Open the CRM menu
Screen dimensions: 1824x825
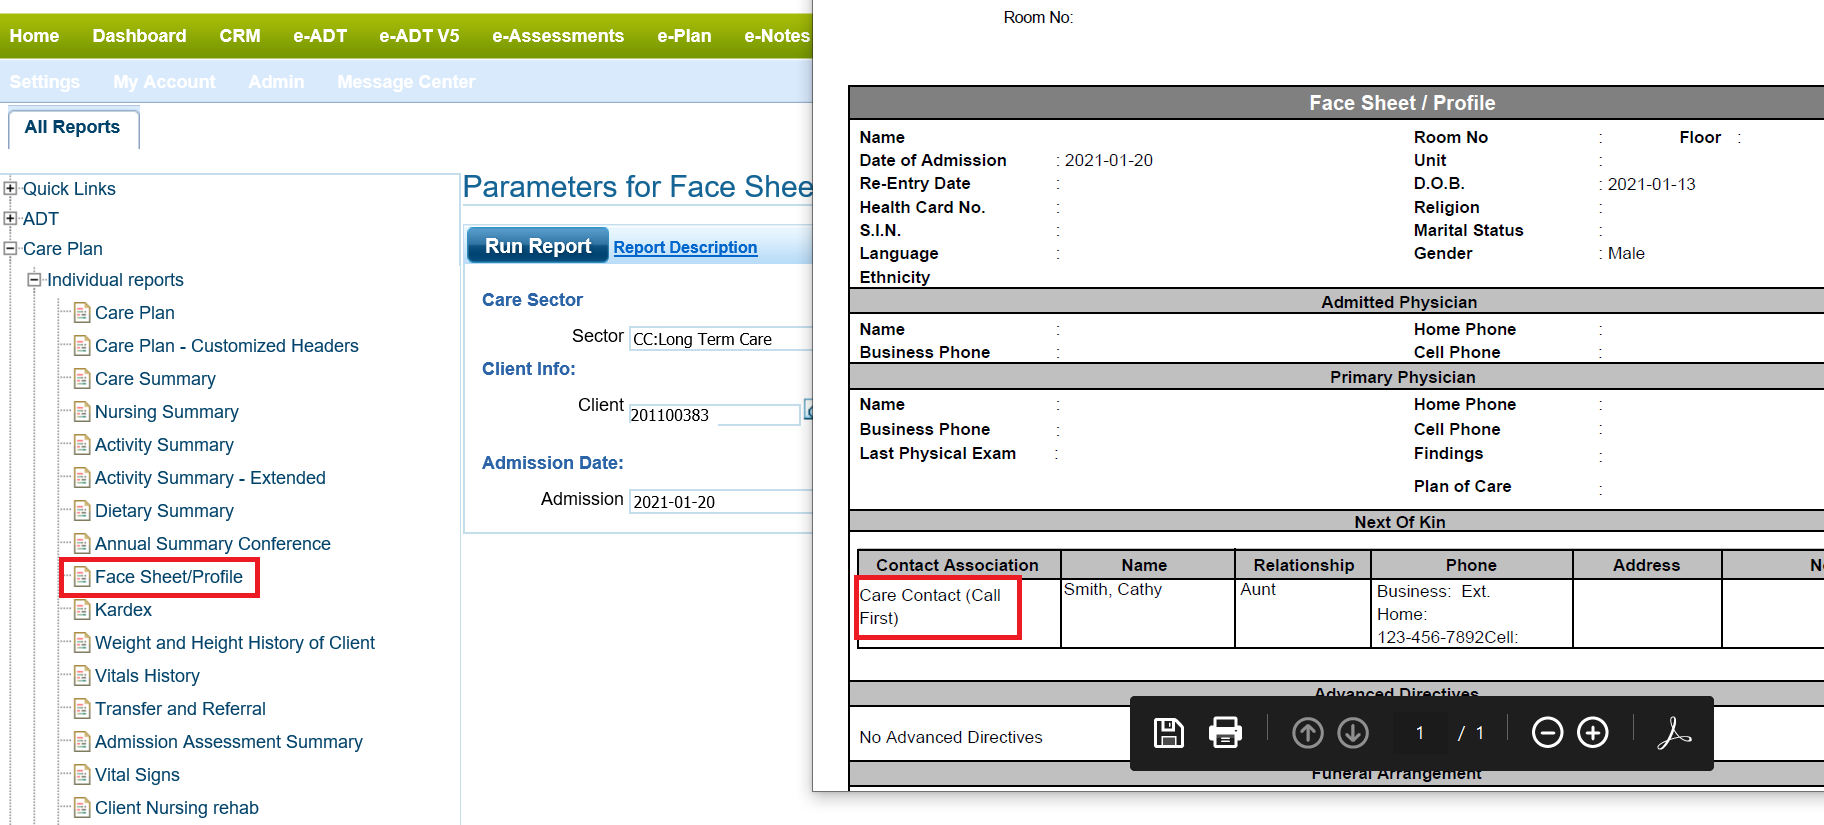[x=240, y=36]
